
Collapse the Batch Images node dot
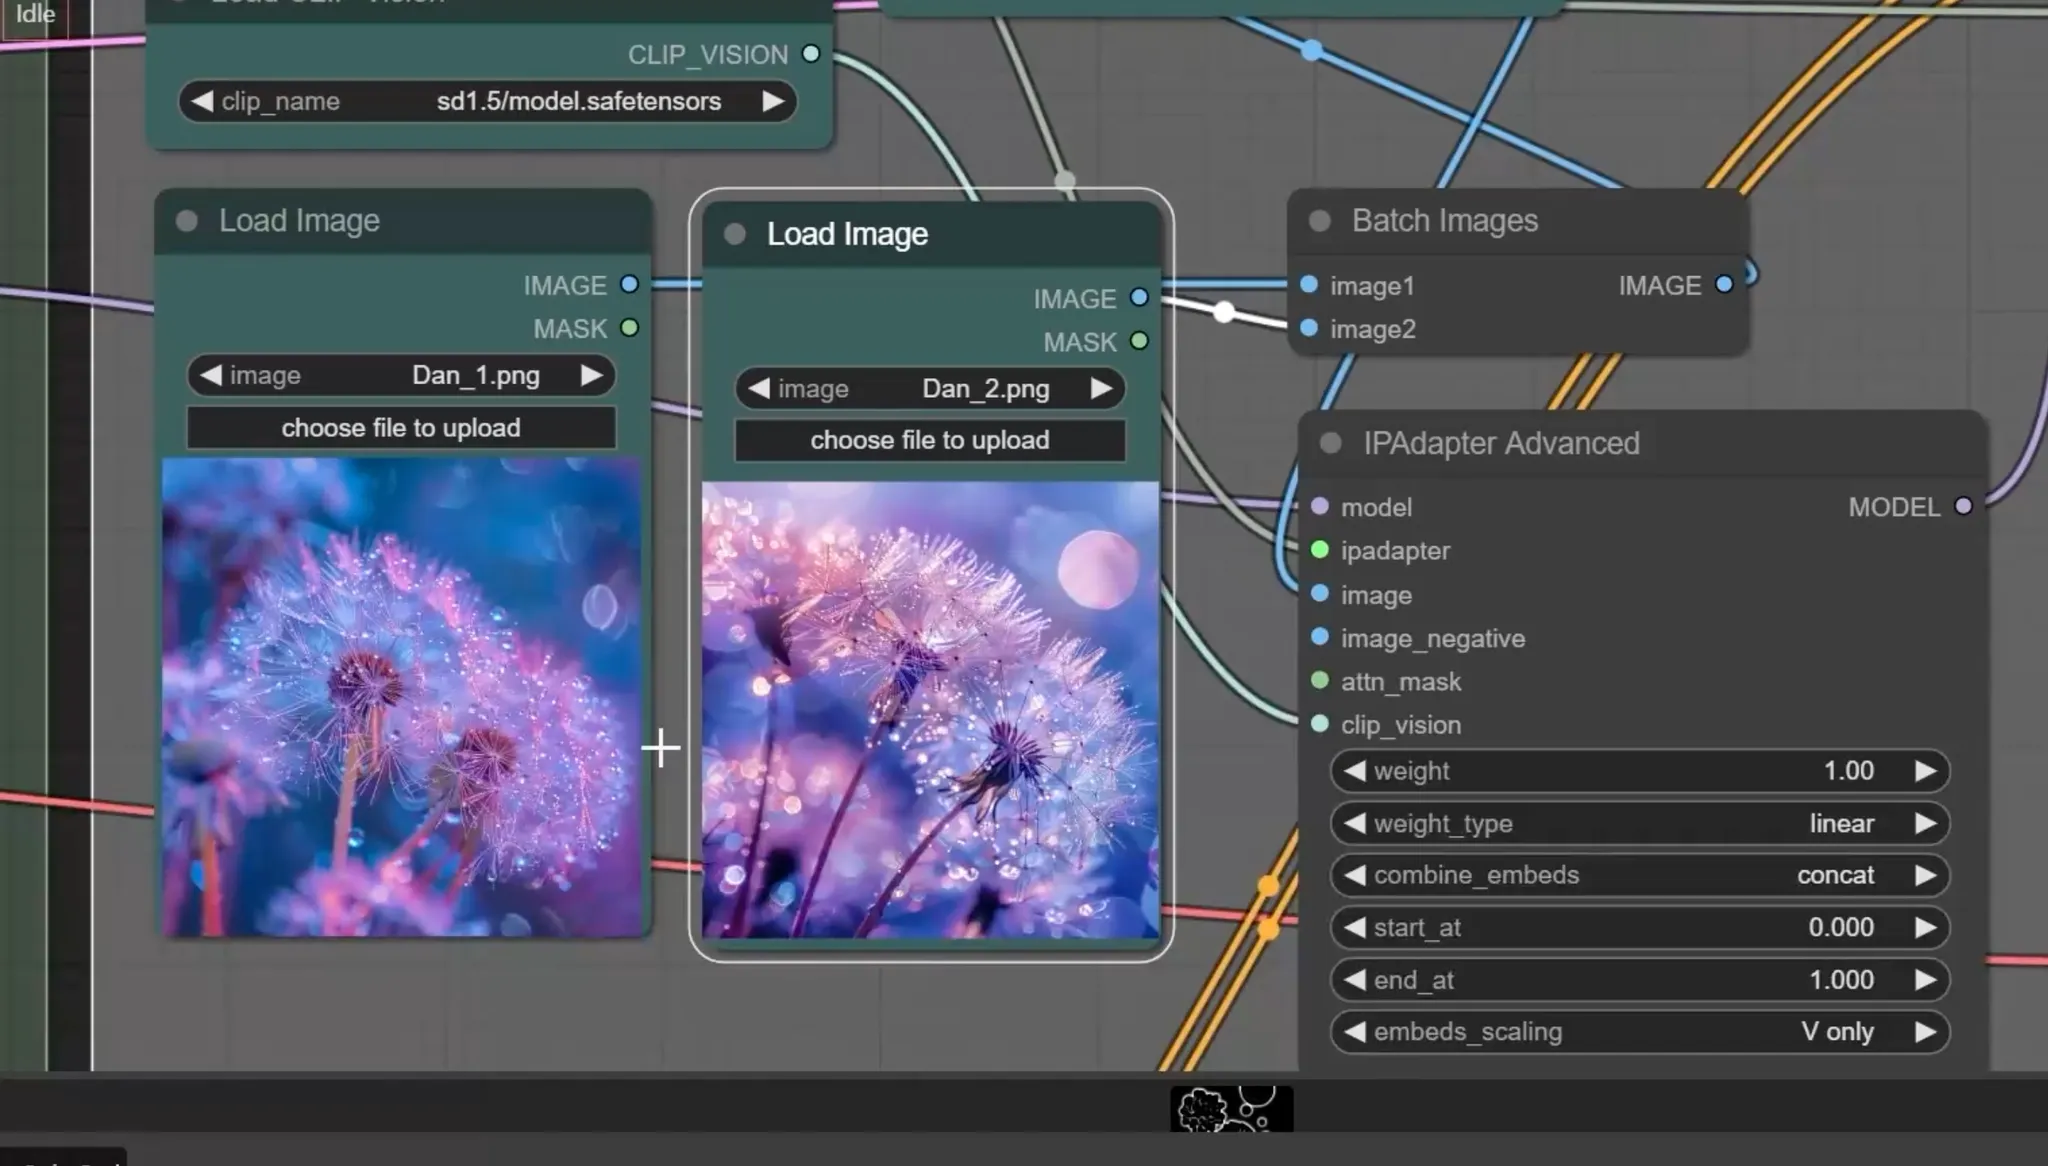click(x=1320, y=221)
